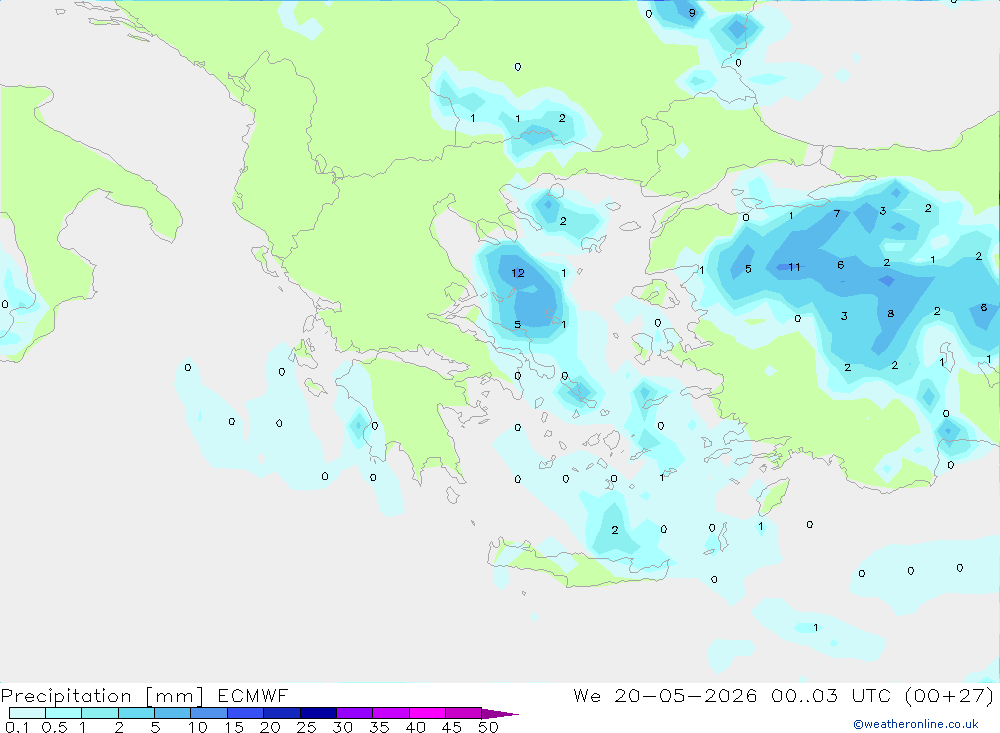Click legend tick label '35'
The image size is (1000, 733).
[x=379, y=727]
